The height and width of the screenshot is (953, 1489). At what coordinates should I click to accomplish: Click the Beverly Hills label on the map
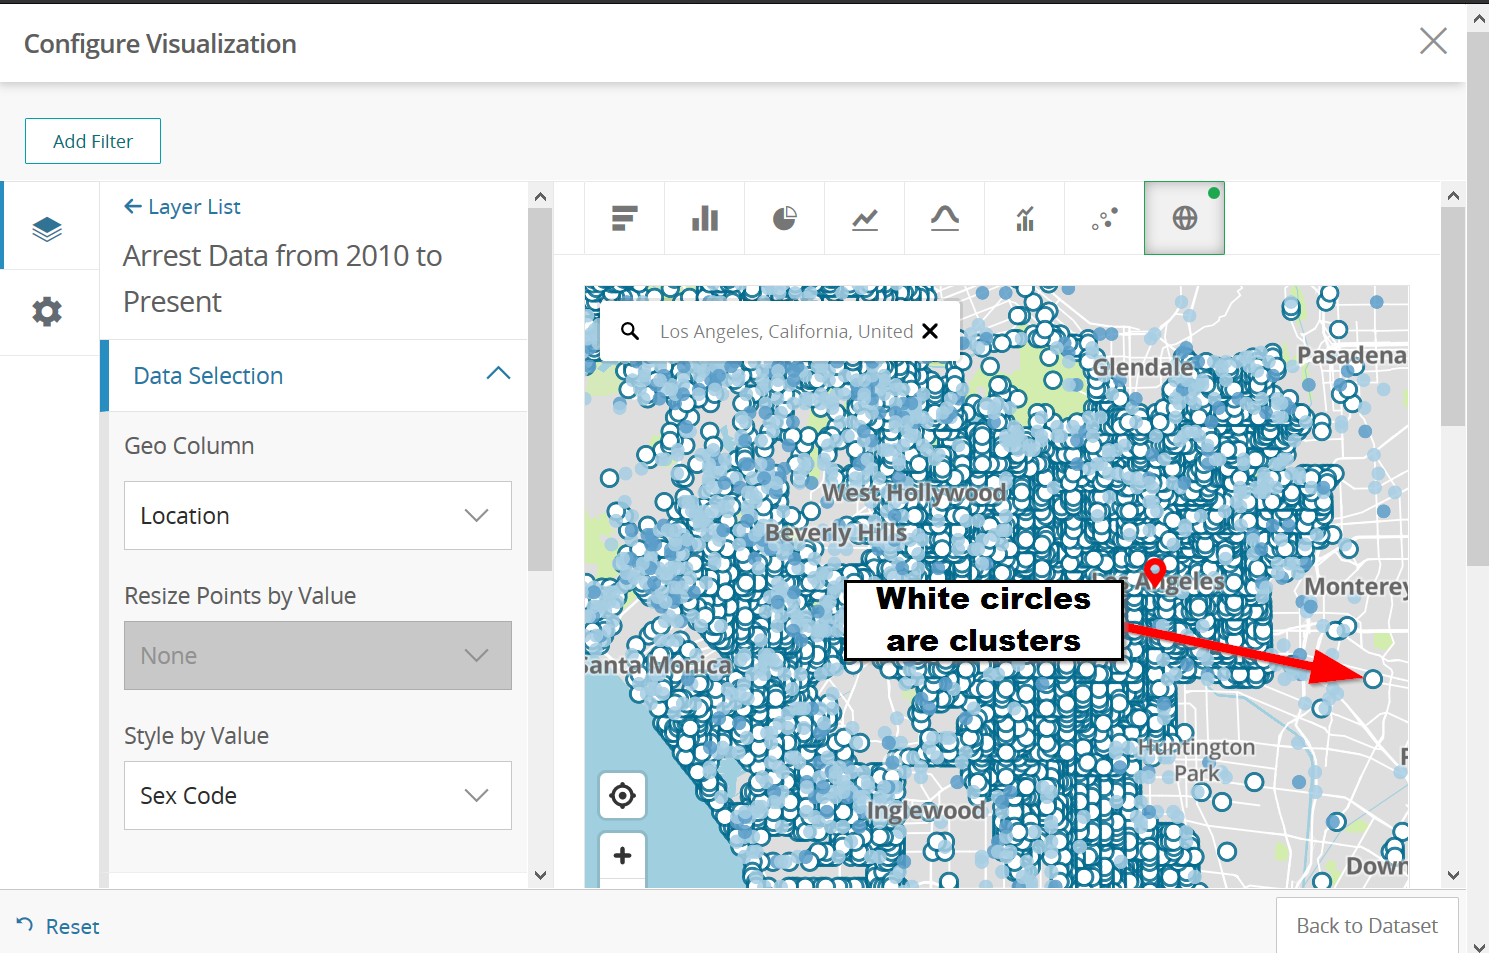(x=836, y=533)
